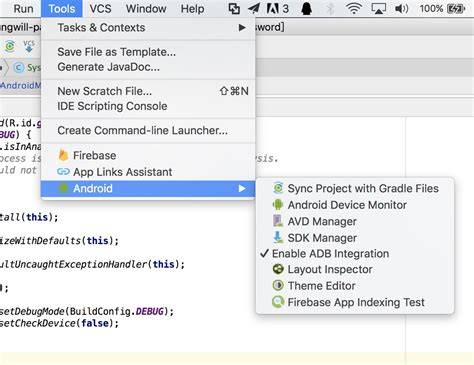474x365 pixels.
Task: Click the Theme Editor icon
Action: [x=278, y=285]
